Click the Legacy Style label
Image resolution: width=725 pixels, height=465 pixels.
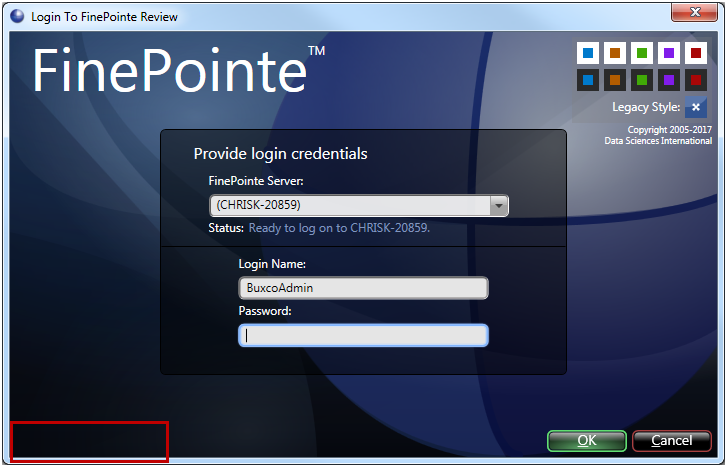[646, 107]
